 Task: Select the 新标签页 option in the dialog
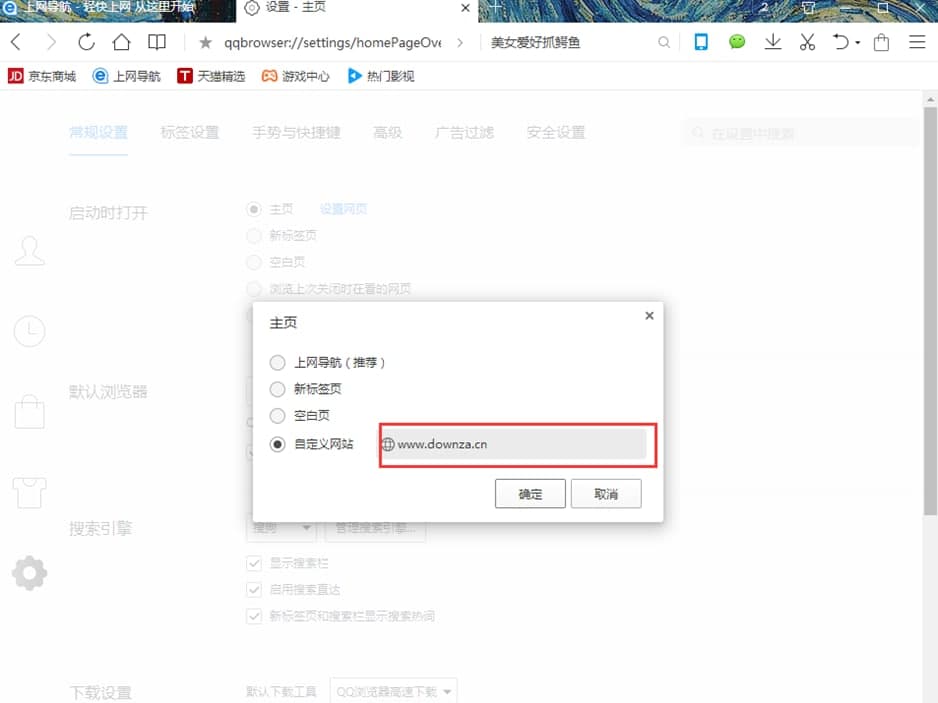277,390
